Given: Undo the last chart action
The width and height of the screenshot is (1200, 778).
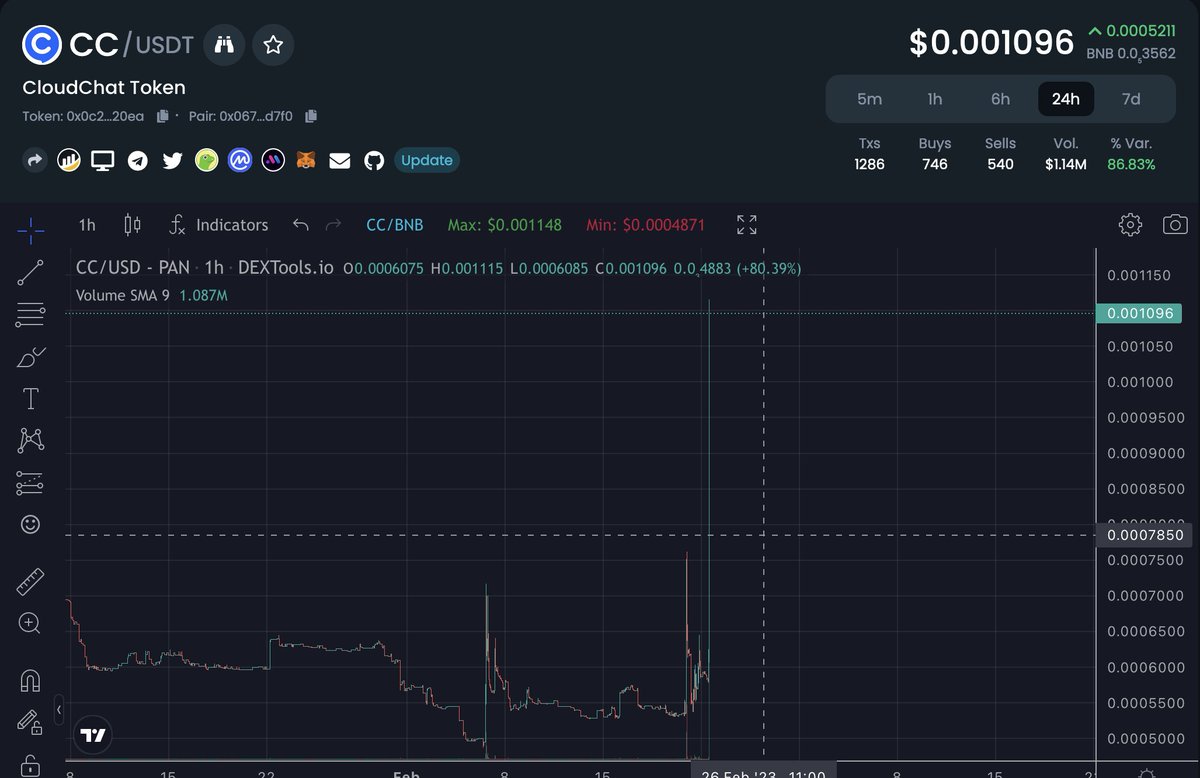Looking at the screenshot, I should coord(300,225).
